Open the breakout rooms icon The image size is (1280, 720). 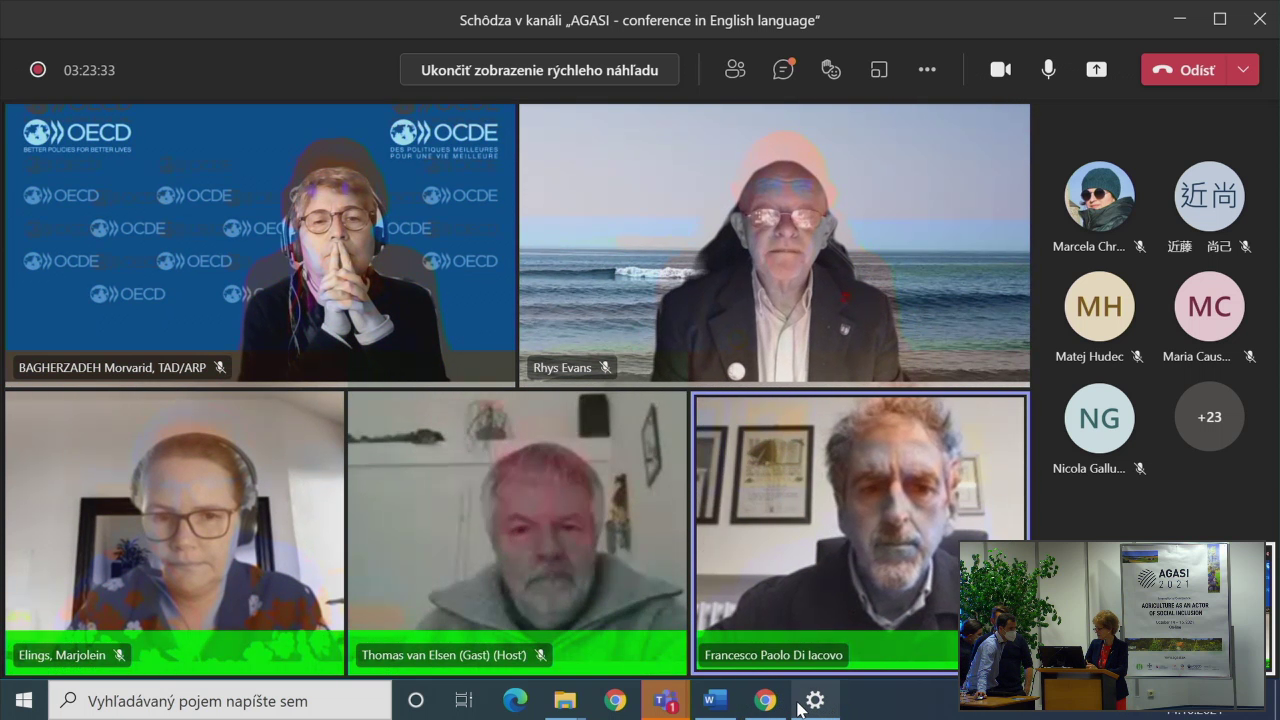point(879,70)
